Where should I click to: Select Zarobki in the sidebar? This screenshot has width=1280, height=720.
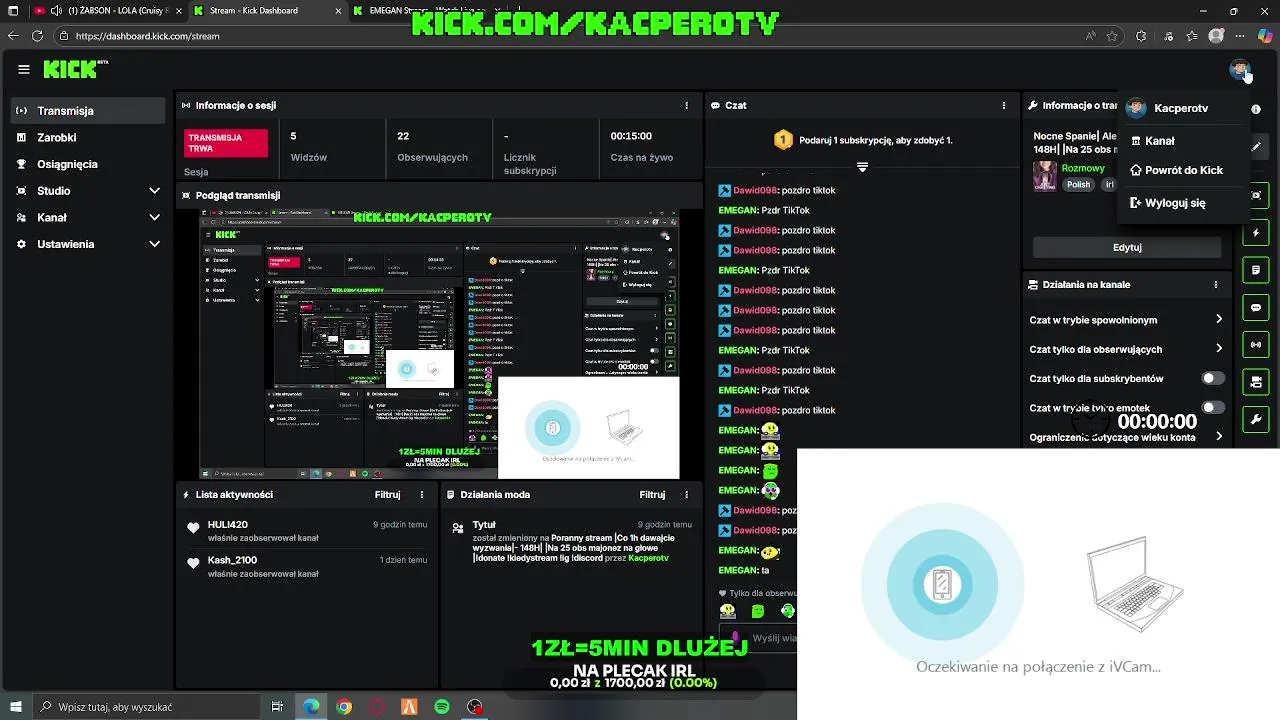(89, 137)
